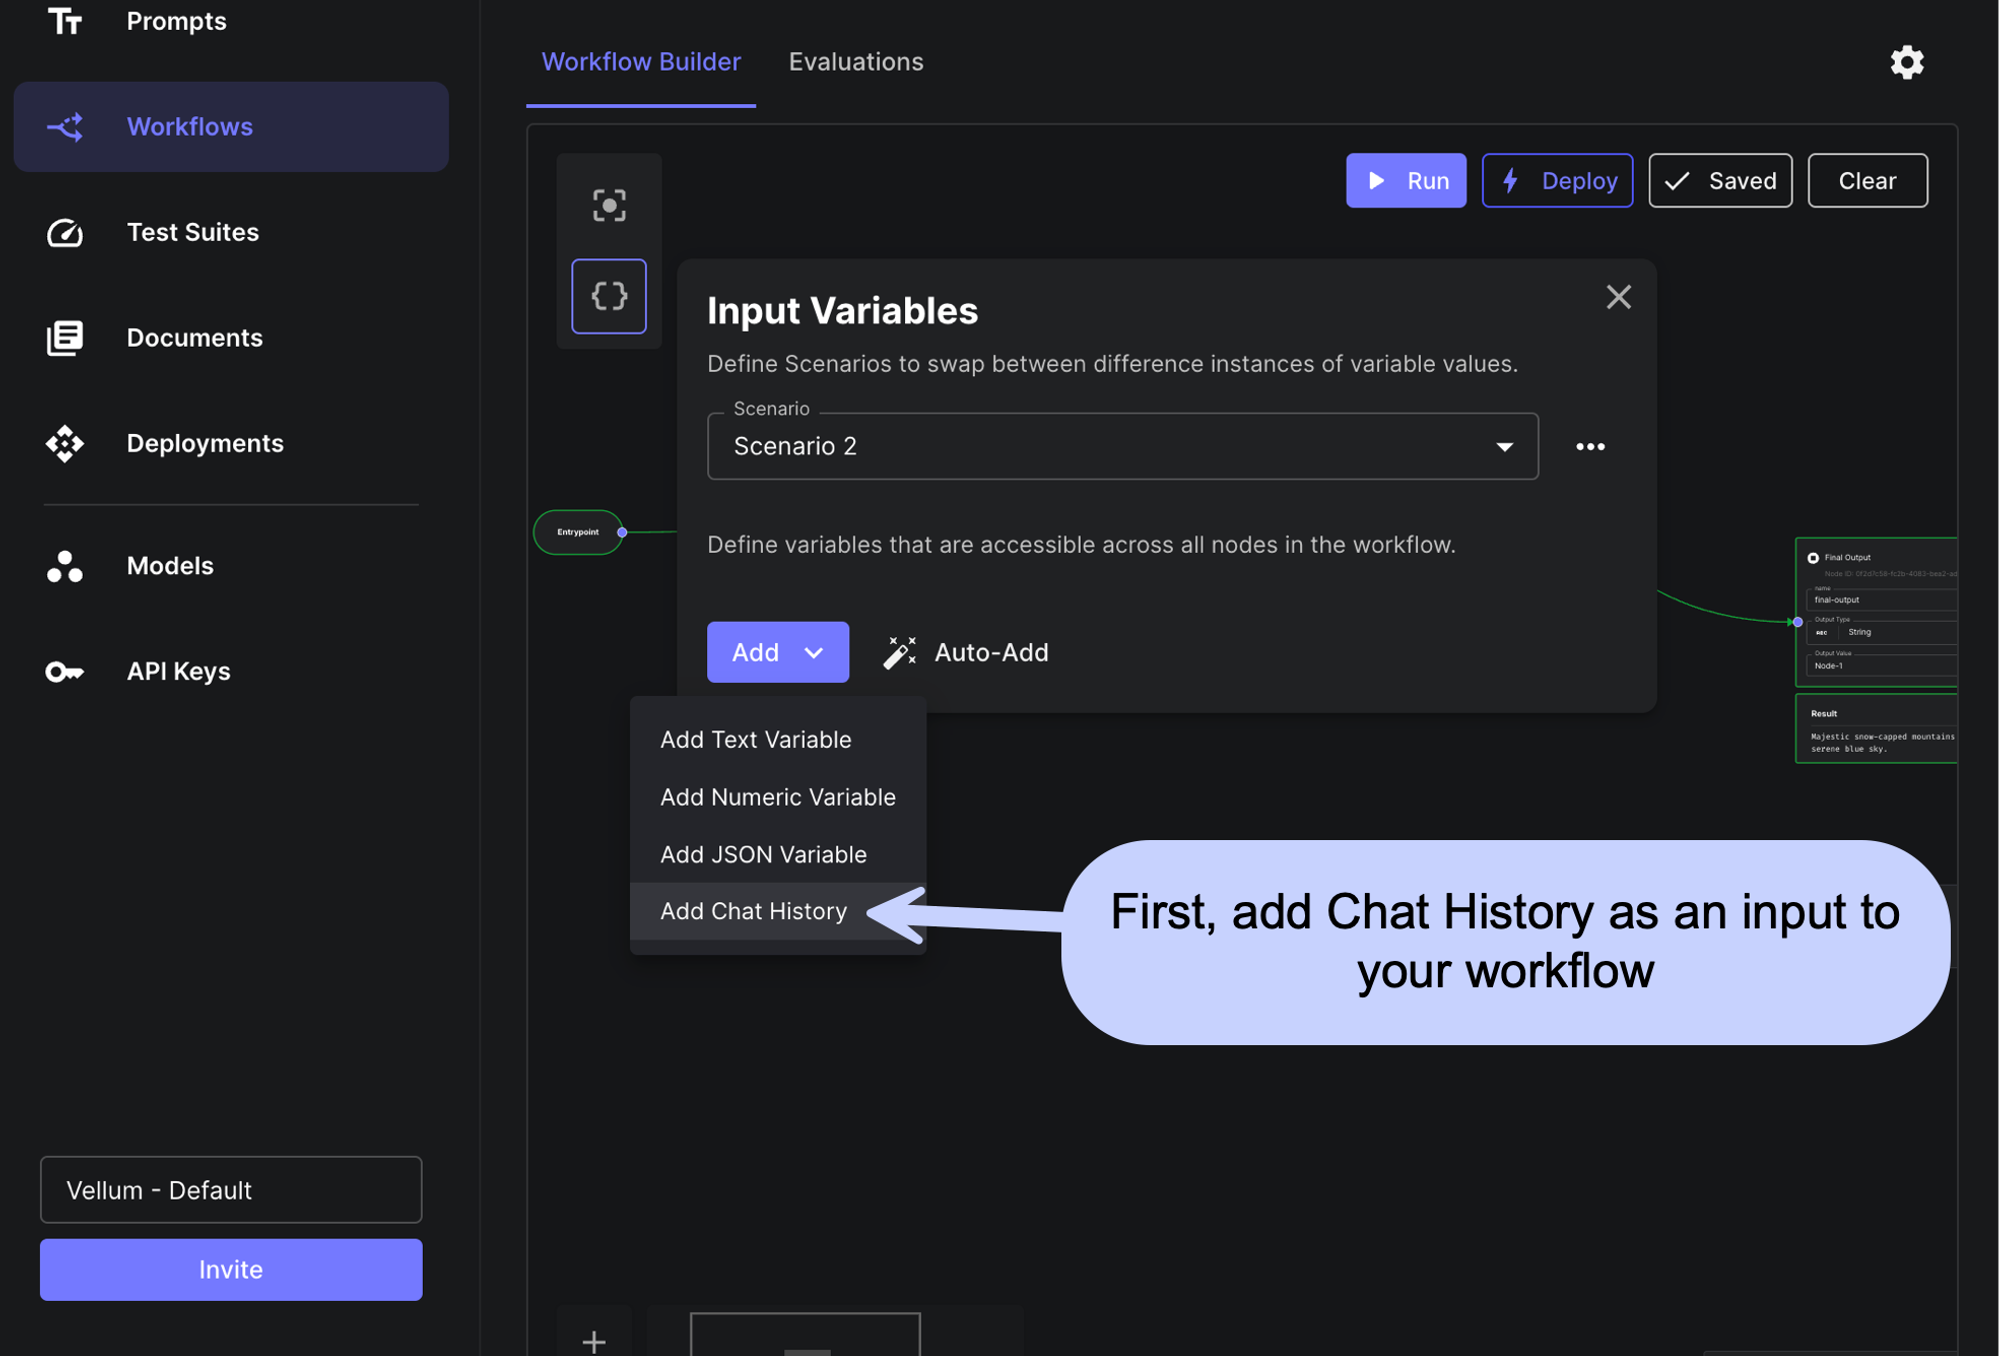
Task: Click the zoom-in plus icon
Action: point(594,1340)
